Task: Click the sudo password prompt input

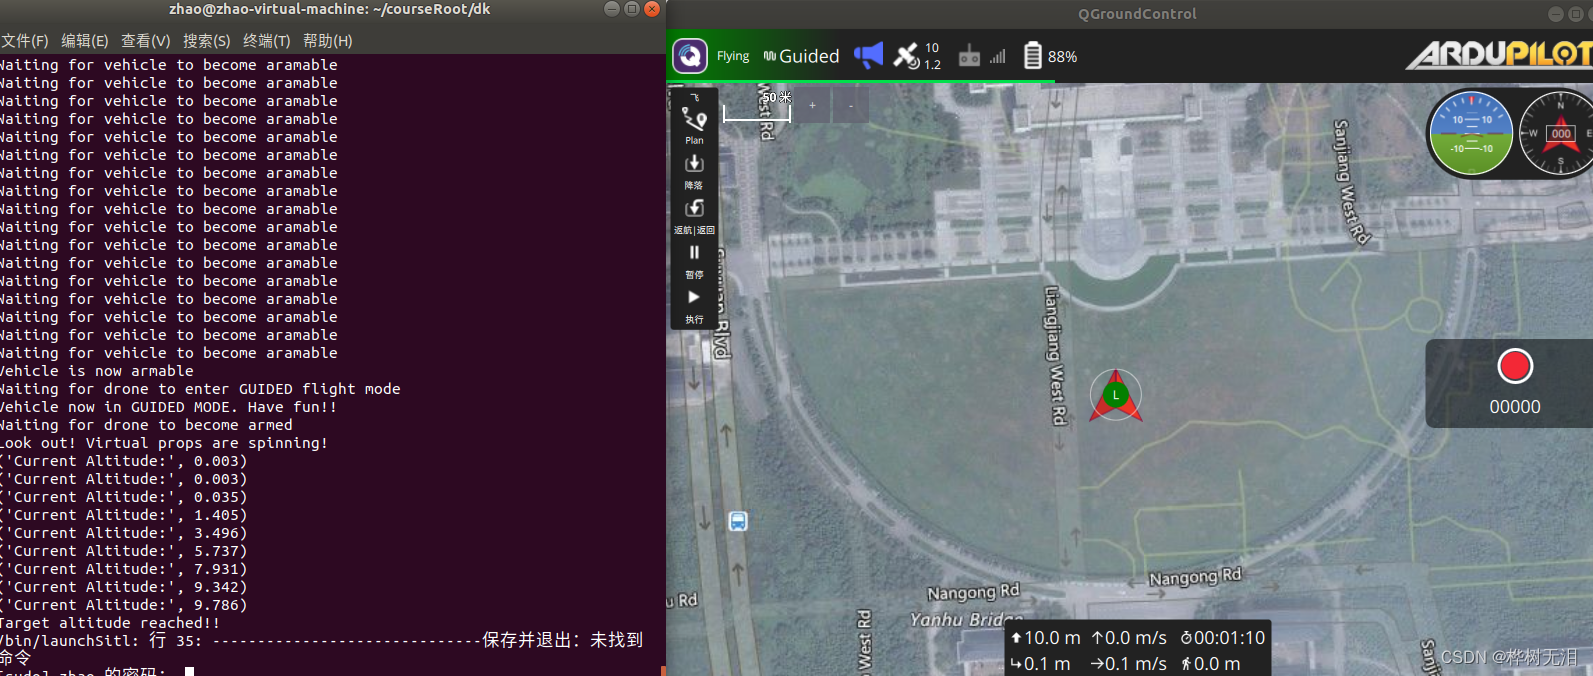Action: 188,671
